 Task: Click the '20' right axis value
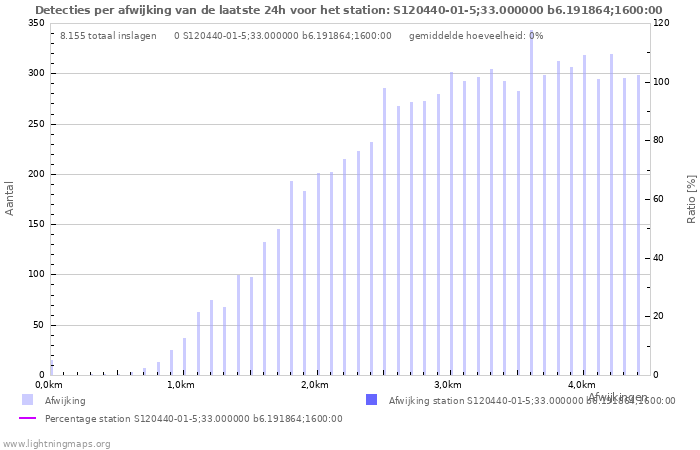pos(658,316)
